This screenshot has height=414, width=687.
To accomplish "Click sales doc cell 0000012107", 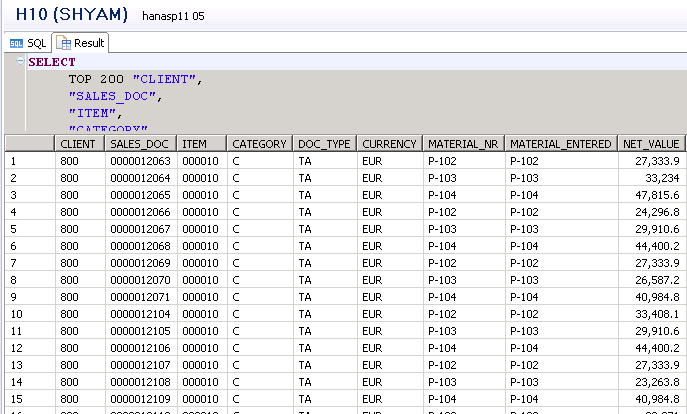I will click(141, 365).
